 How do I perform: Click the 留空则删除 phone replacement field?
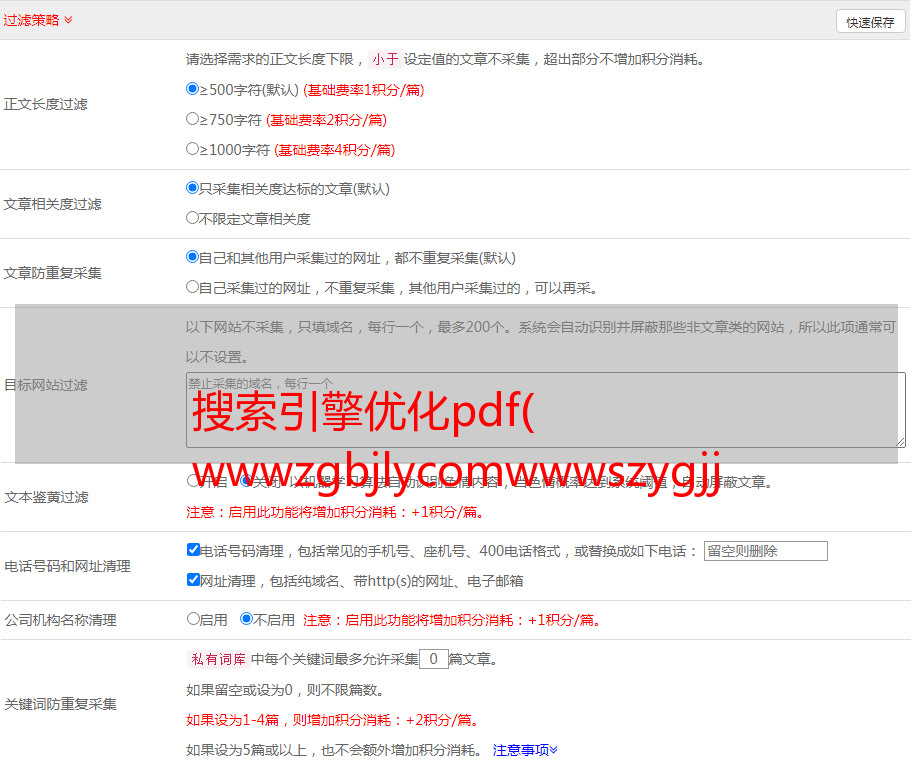pos(765,551)
